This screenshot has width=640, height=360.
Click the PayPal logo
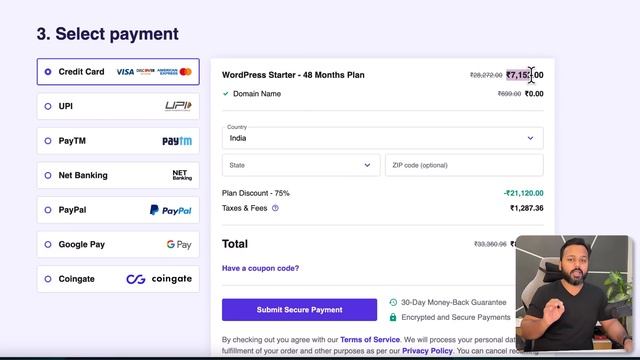click(171, 210)
